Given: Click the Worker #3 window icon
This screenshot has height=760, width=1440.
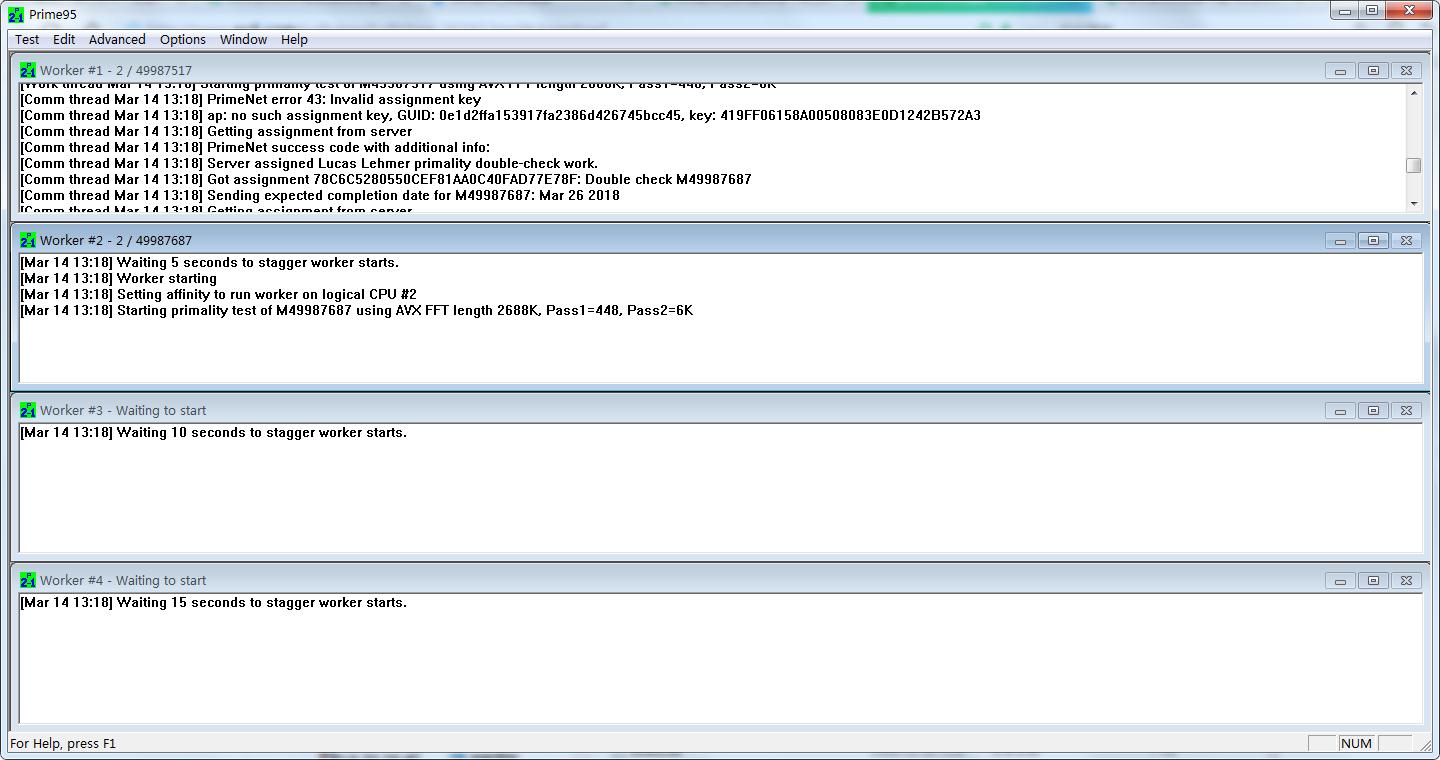Looking at the screenshot, I should (28, 410).
